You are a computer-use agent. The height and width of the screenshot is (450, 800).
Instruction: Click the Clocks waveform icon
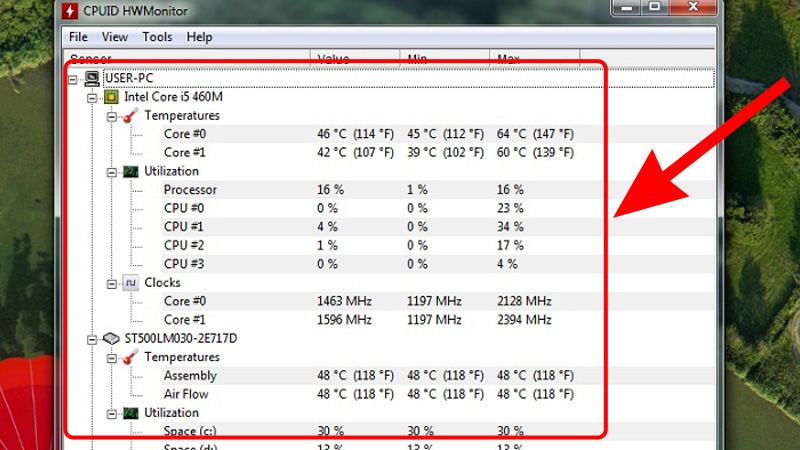click(x=131, y=283)
